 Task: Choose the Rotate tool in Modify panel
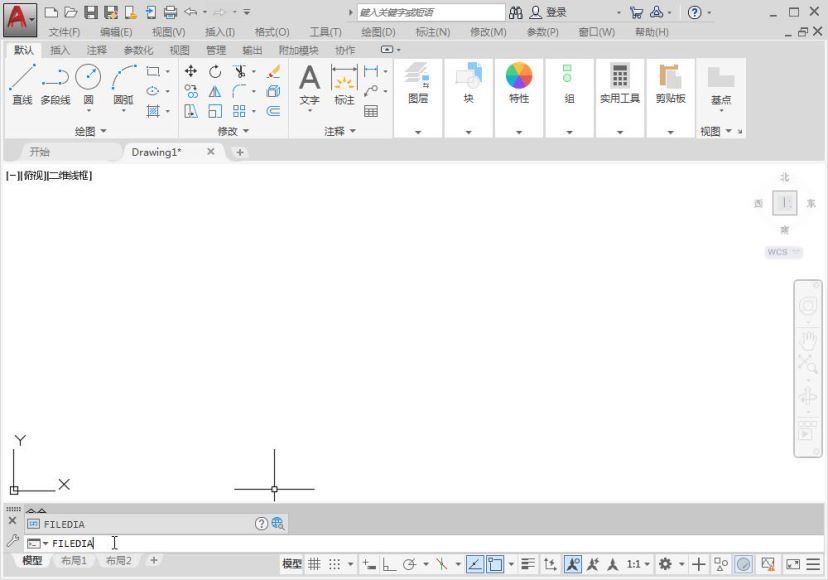click(215, 71)
